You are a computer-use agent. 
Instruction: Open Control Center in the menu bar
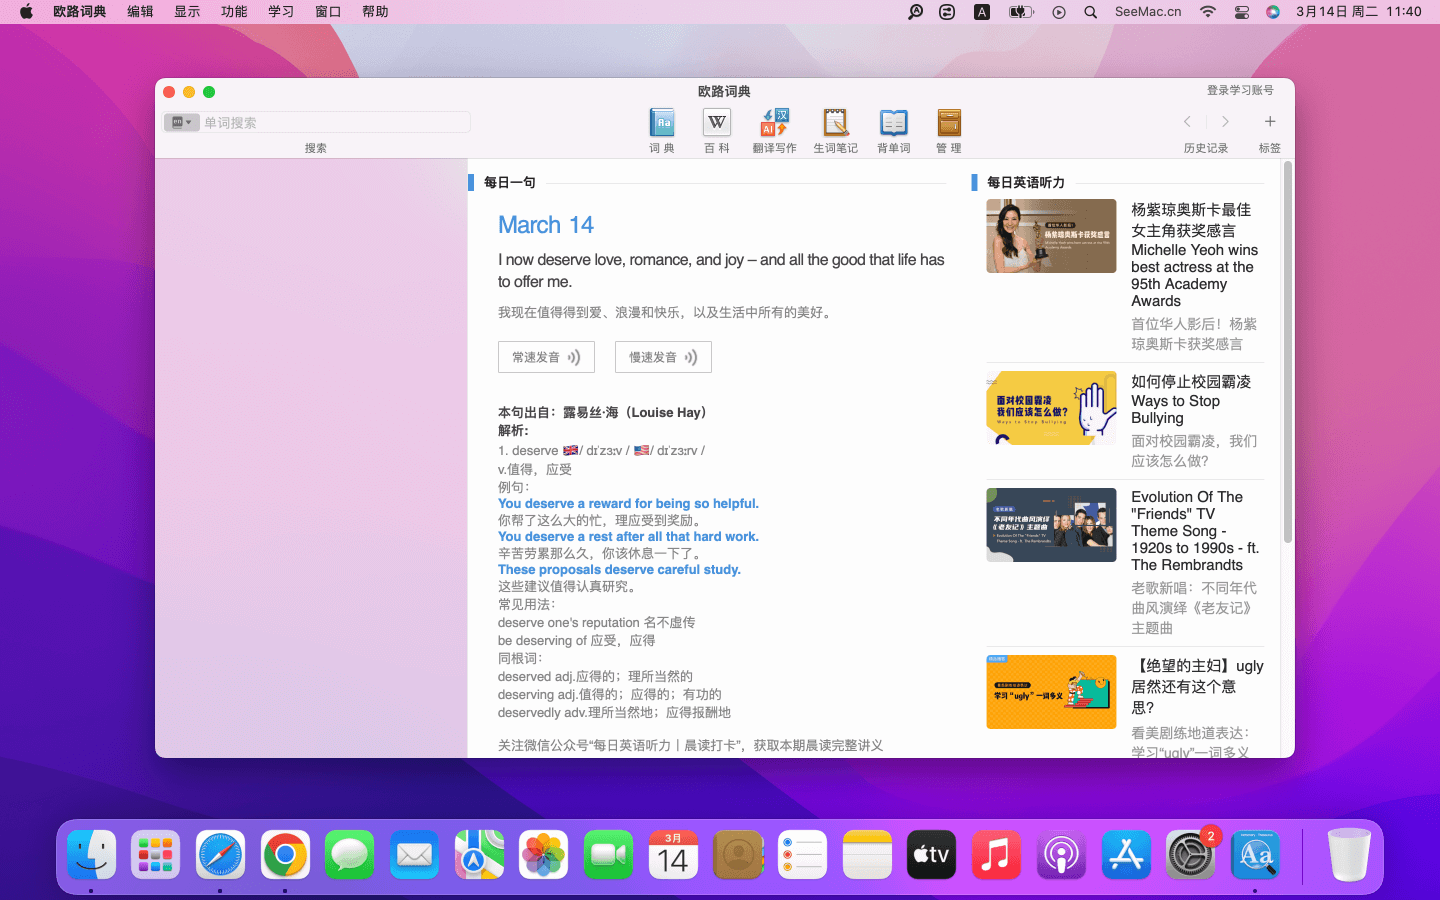pyautogui.click(x=1242, y=12)
